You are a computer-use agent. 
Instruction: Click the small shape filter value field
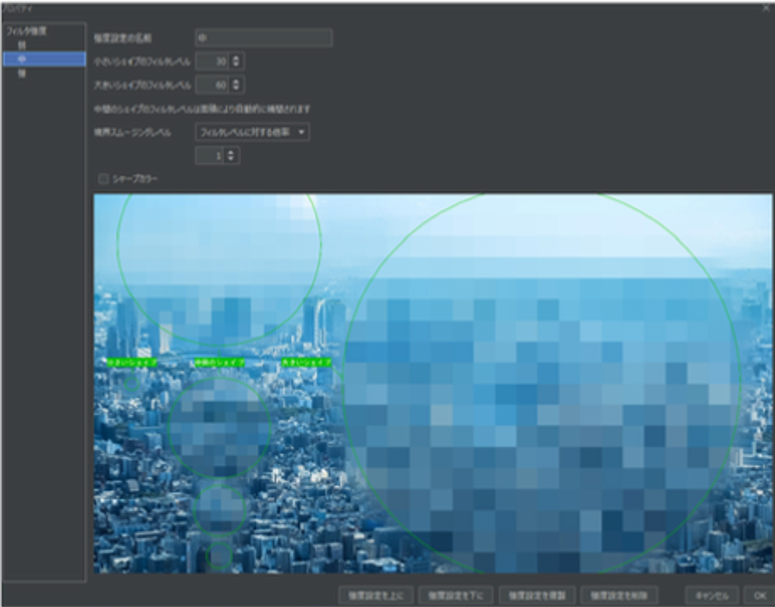(213, 61)
